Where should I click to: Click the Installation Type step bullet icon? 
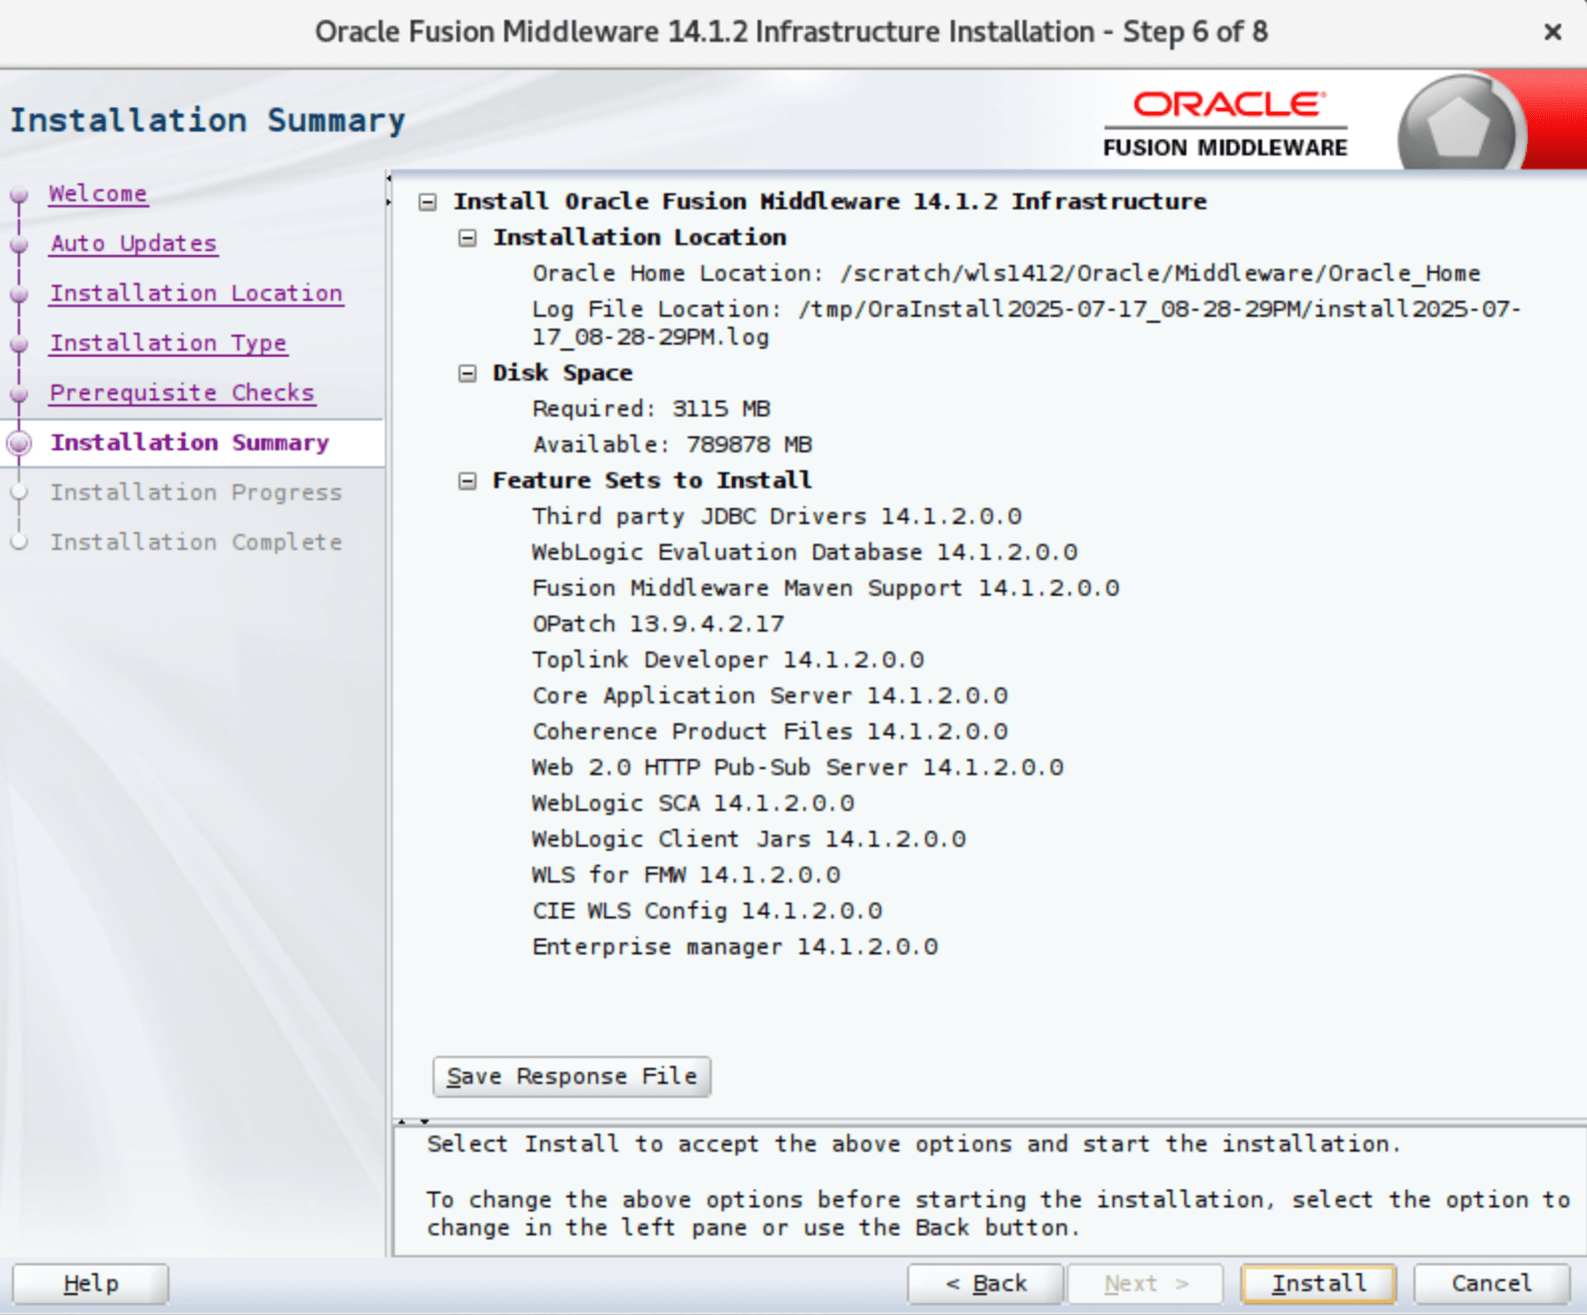(19, 344)
